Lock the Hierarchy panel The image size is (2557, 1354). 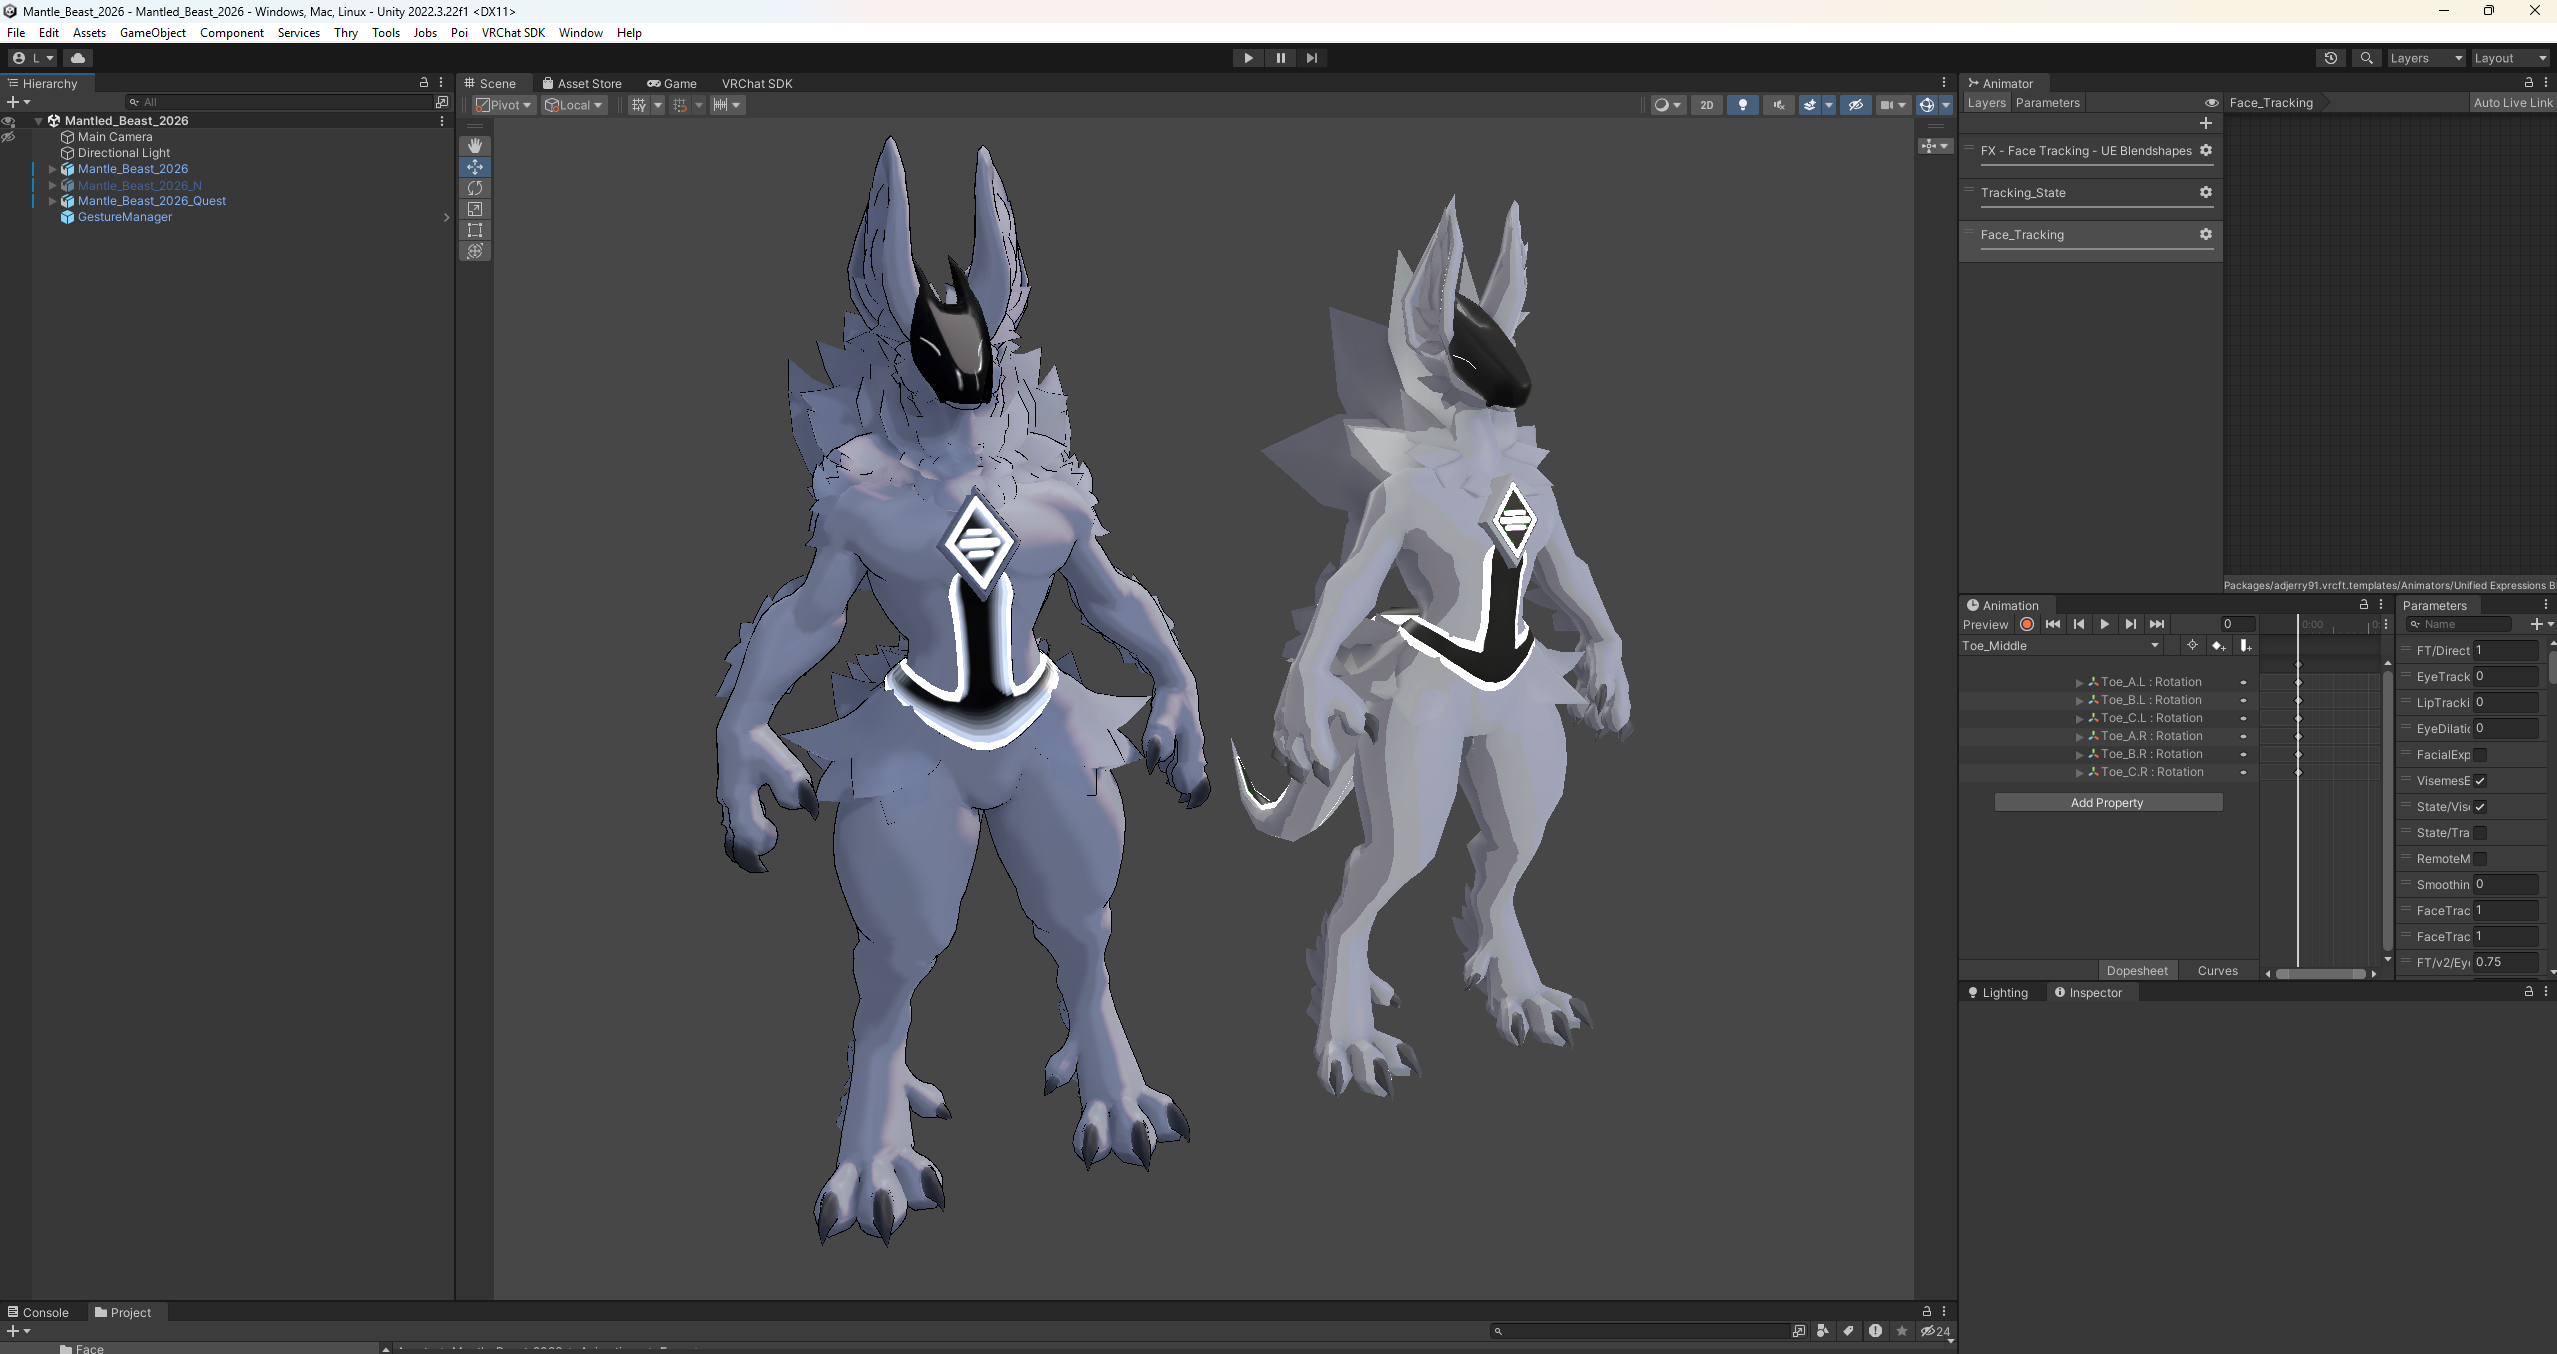point(424,83)
